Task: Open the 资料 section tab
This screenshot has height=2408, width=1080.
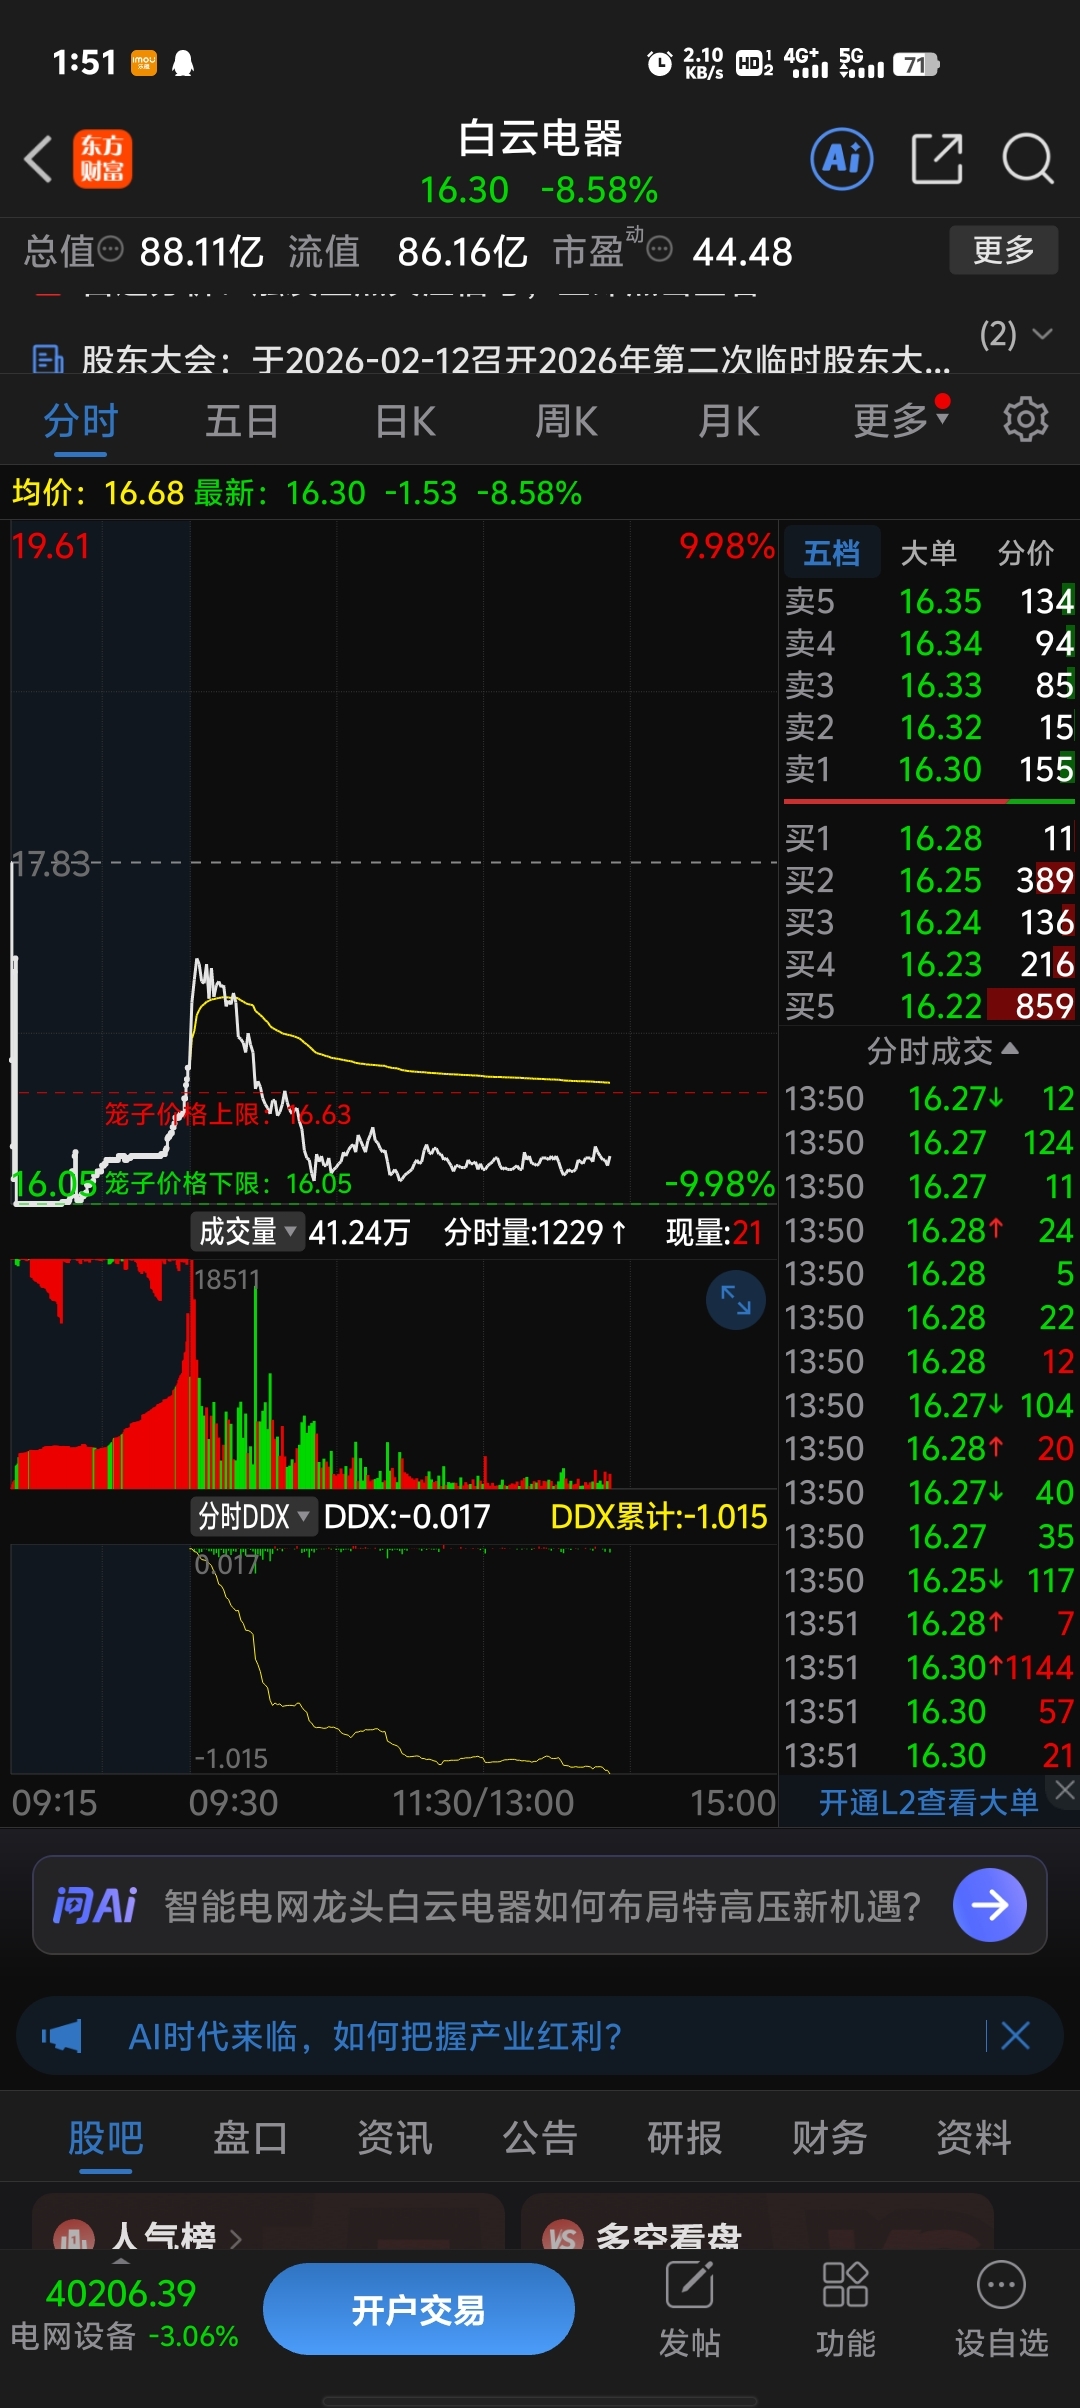Action: pos(973,2137)
